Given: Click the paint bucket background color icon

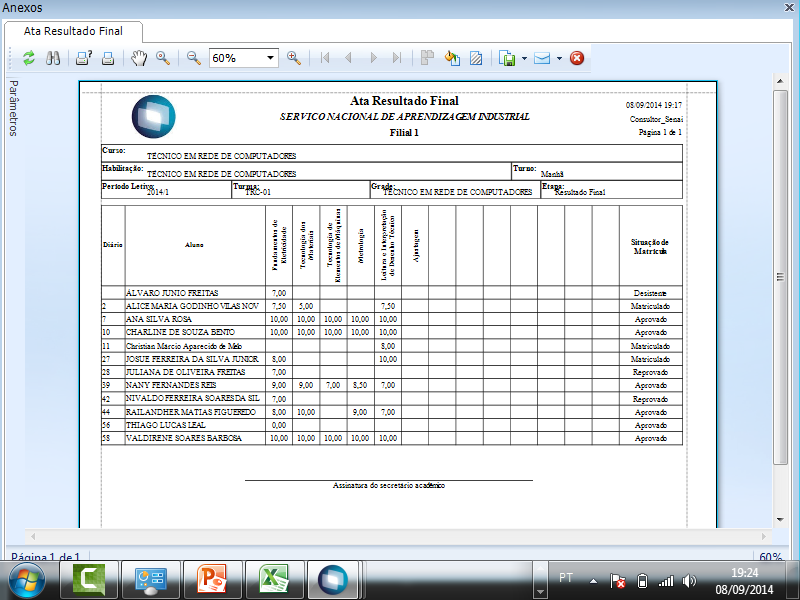Looking at the screenshot, I should click(452, 58).
